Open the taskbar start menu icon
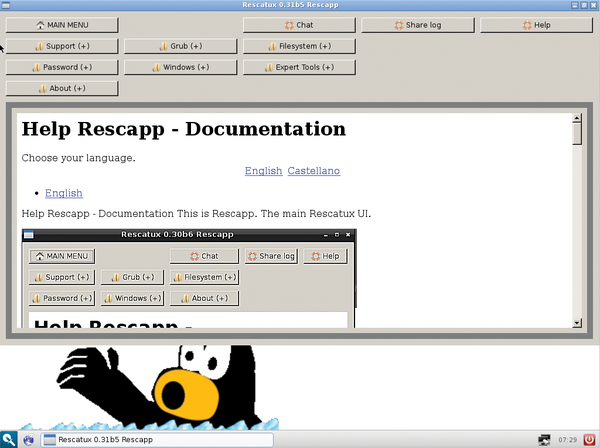 8,440
